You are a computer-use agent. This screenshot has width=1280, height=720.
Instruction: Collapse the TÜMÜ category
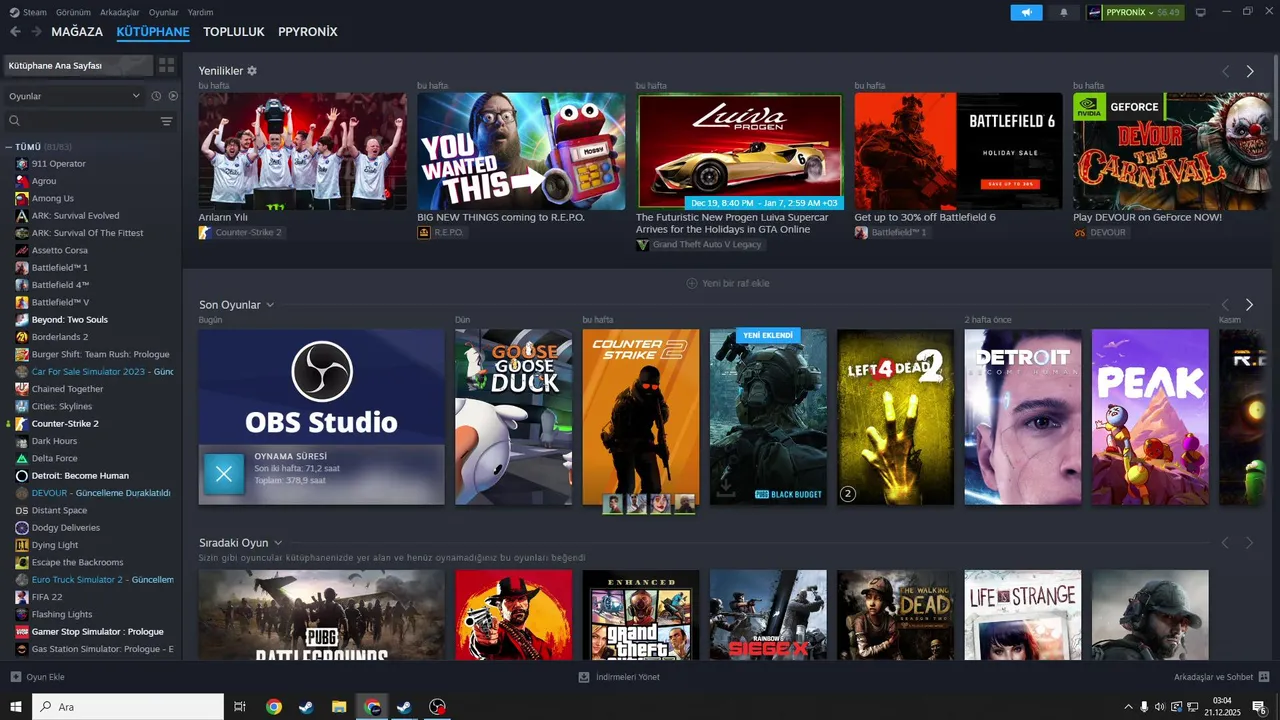point(9,147)
